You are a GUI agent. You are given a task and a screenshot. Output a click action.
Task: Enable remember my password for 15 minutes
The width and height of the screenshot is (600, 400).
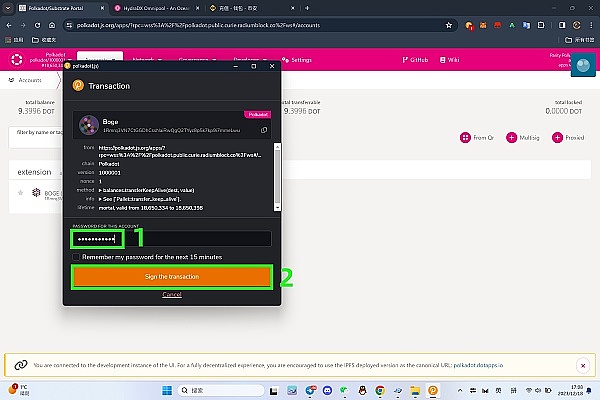pos(76,257)
